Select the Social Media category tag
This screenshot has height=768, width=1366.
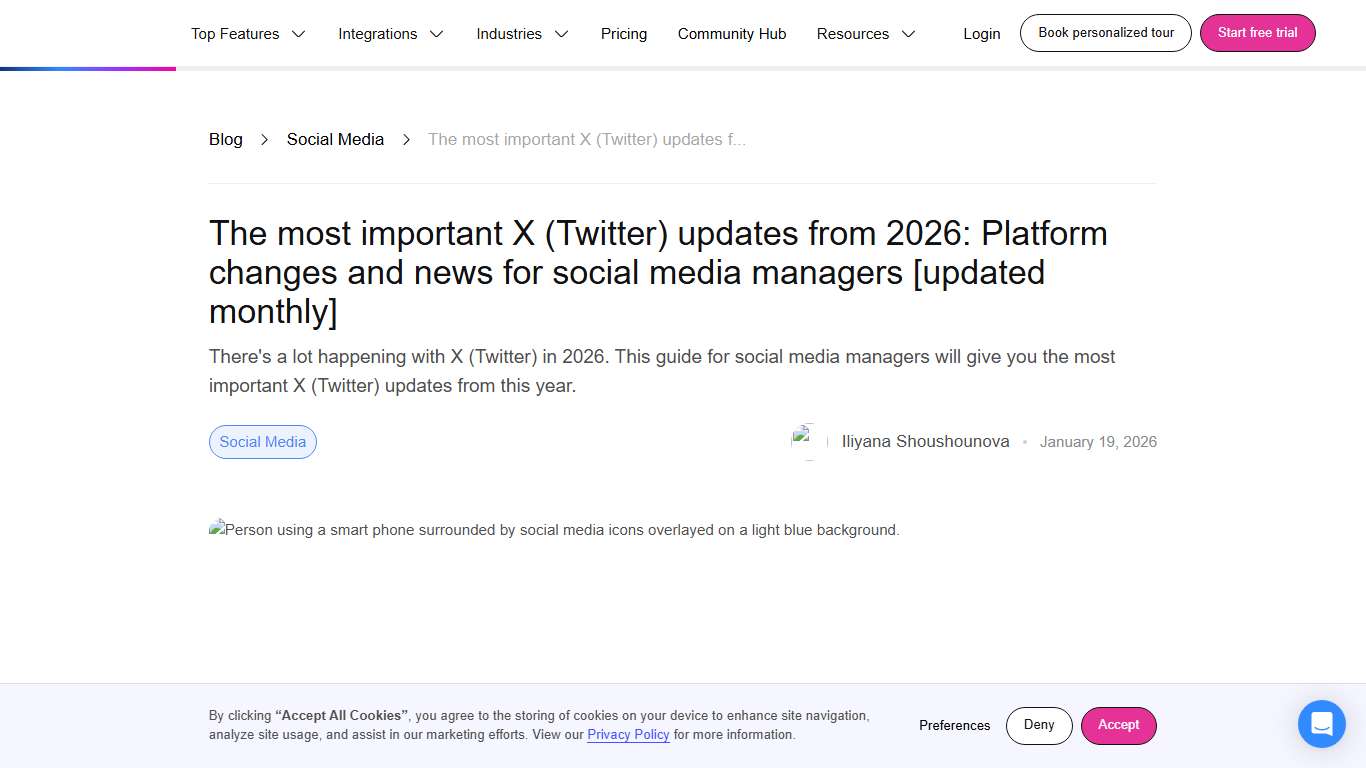262,441
